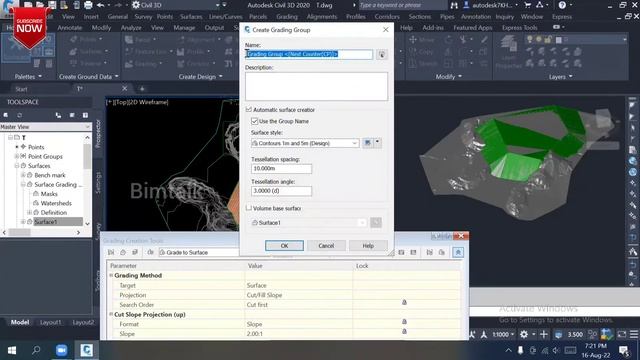Open the 1:1000 annotation scale dropdown
The image size is (640, 360).
click(503, 334)
